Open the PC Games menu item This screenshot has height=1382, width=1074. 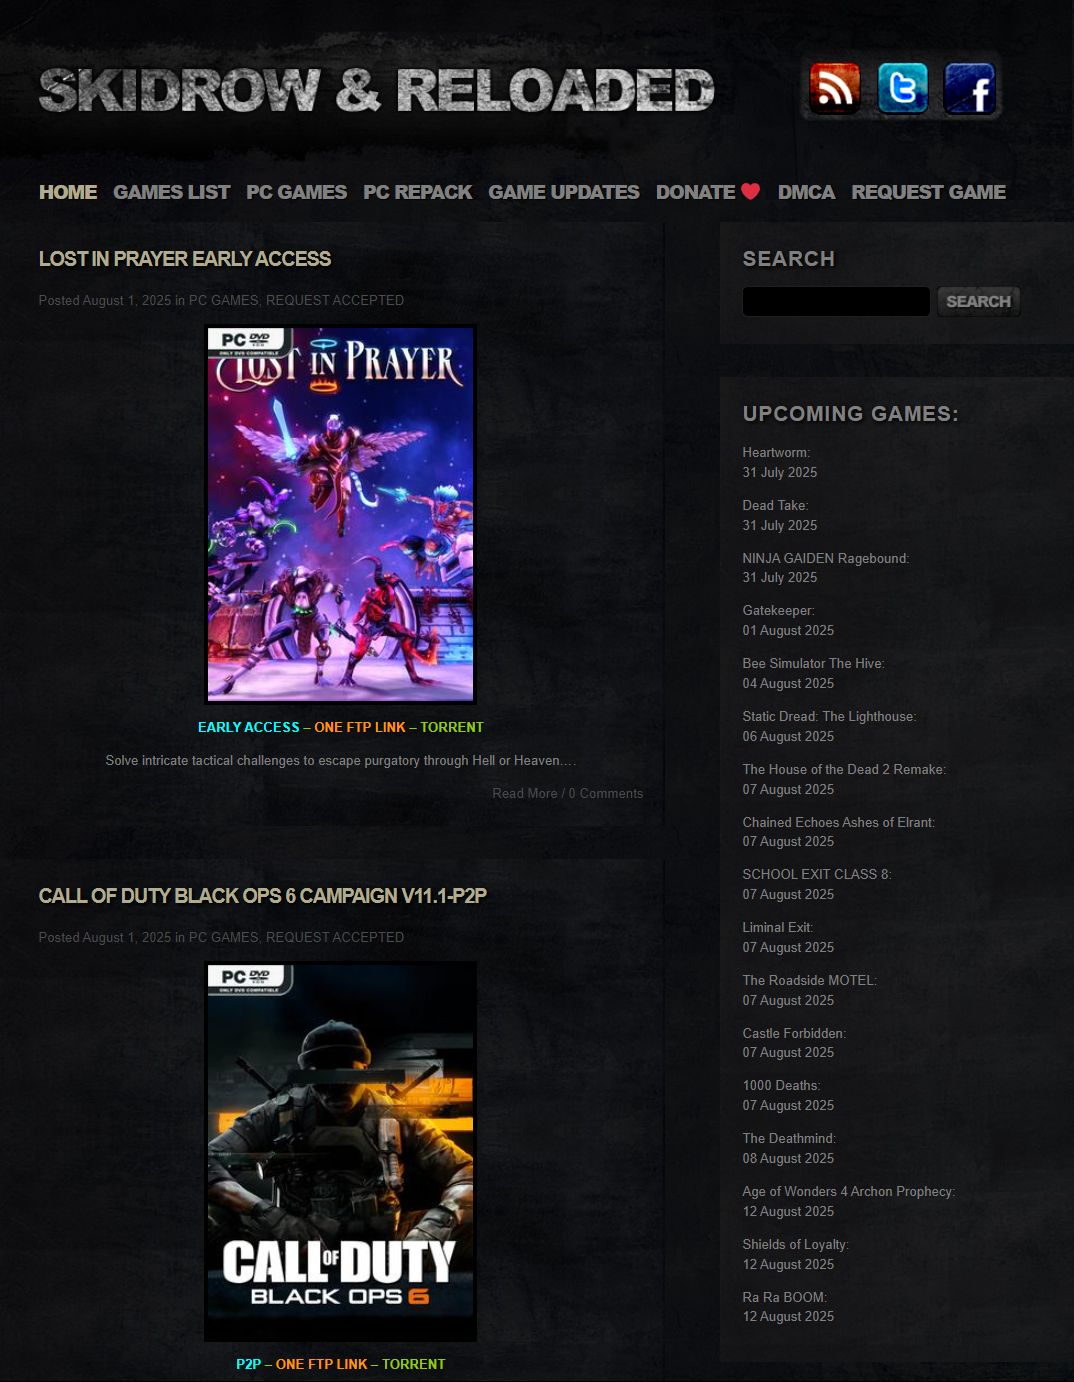click(x=297, y=192)
